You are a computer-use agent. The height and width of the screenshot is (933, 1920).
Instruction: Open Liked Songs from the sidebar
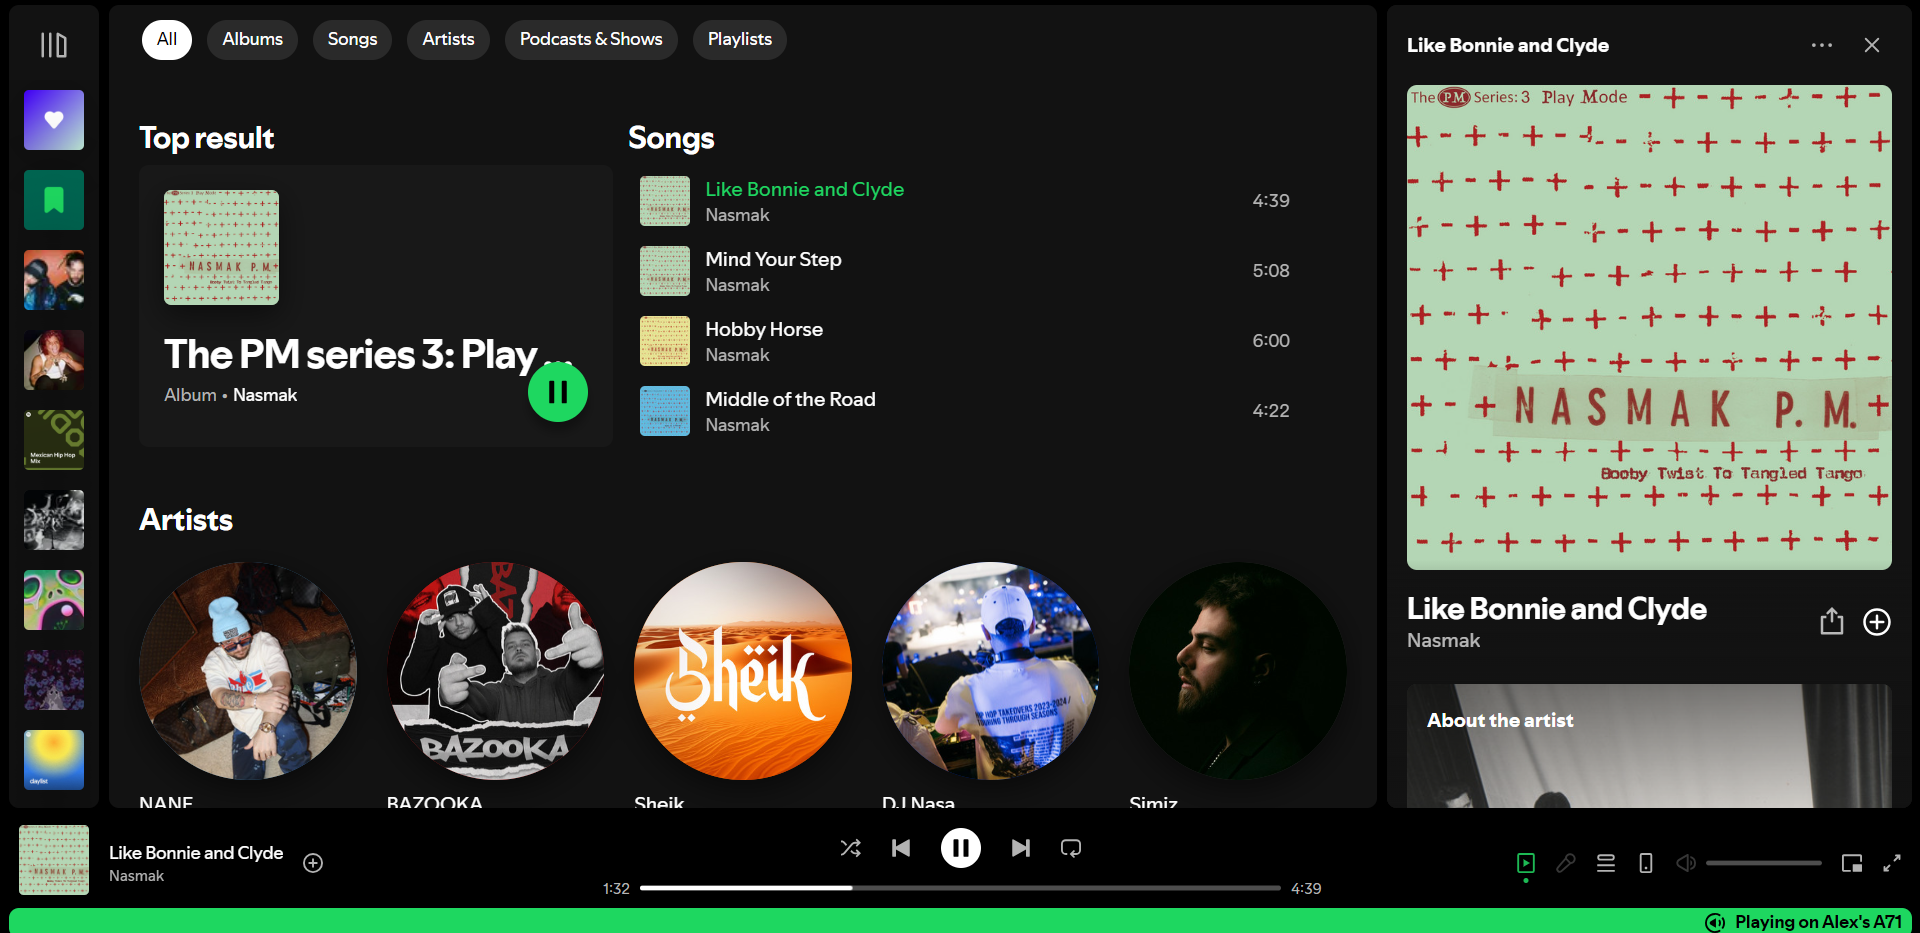[54, 120]
